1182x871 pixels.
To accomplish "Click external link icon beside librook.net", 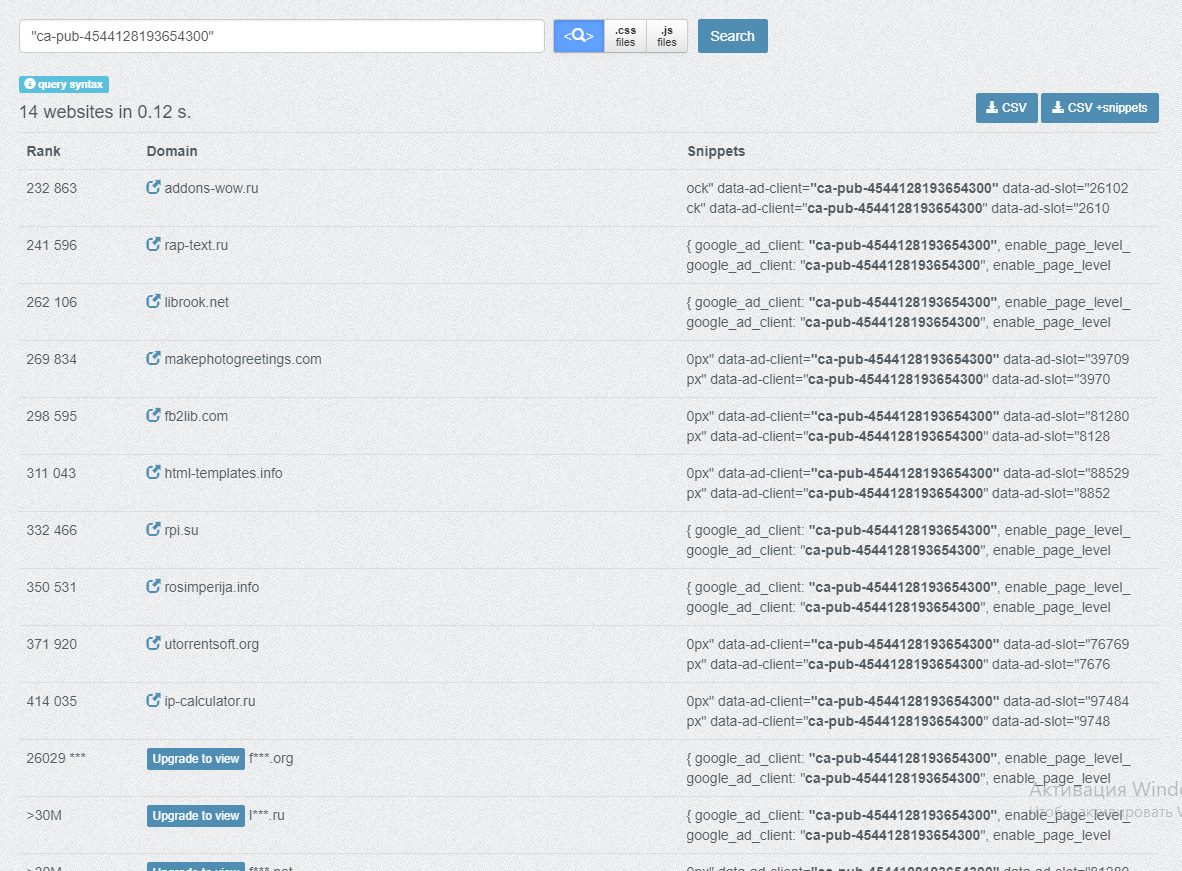I will 153,302.
